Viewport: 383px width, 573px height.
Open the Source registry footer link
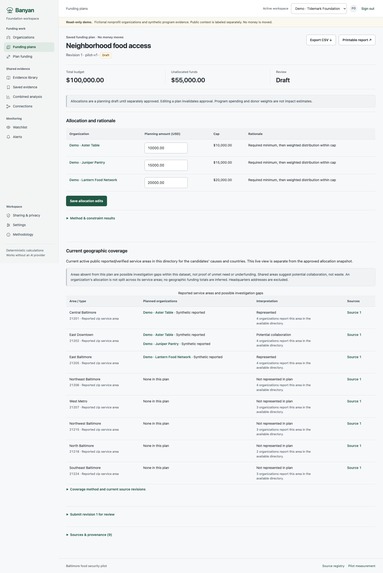[x=333, y=566]
